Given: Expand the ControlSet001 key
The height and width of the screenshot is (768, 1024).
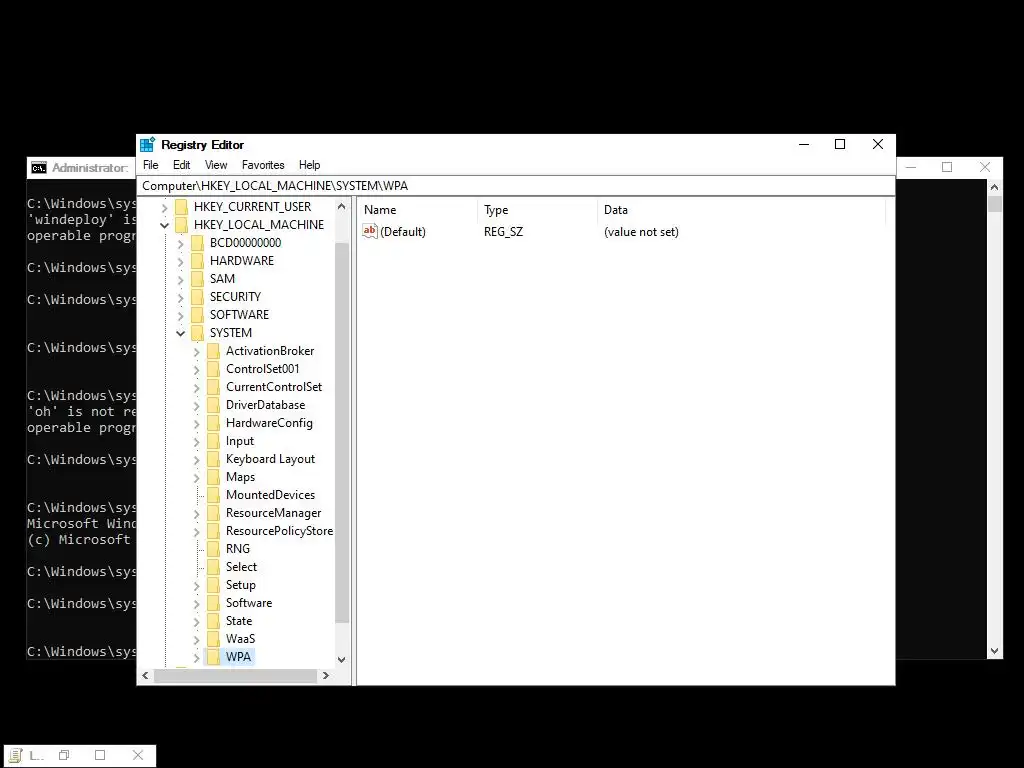Looking at the screenshot, I should [x=197, y=370].
